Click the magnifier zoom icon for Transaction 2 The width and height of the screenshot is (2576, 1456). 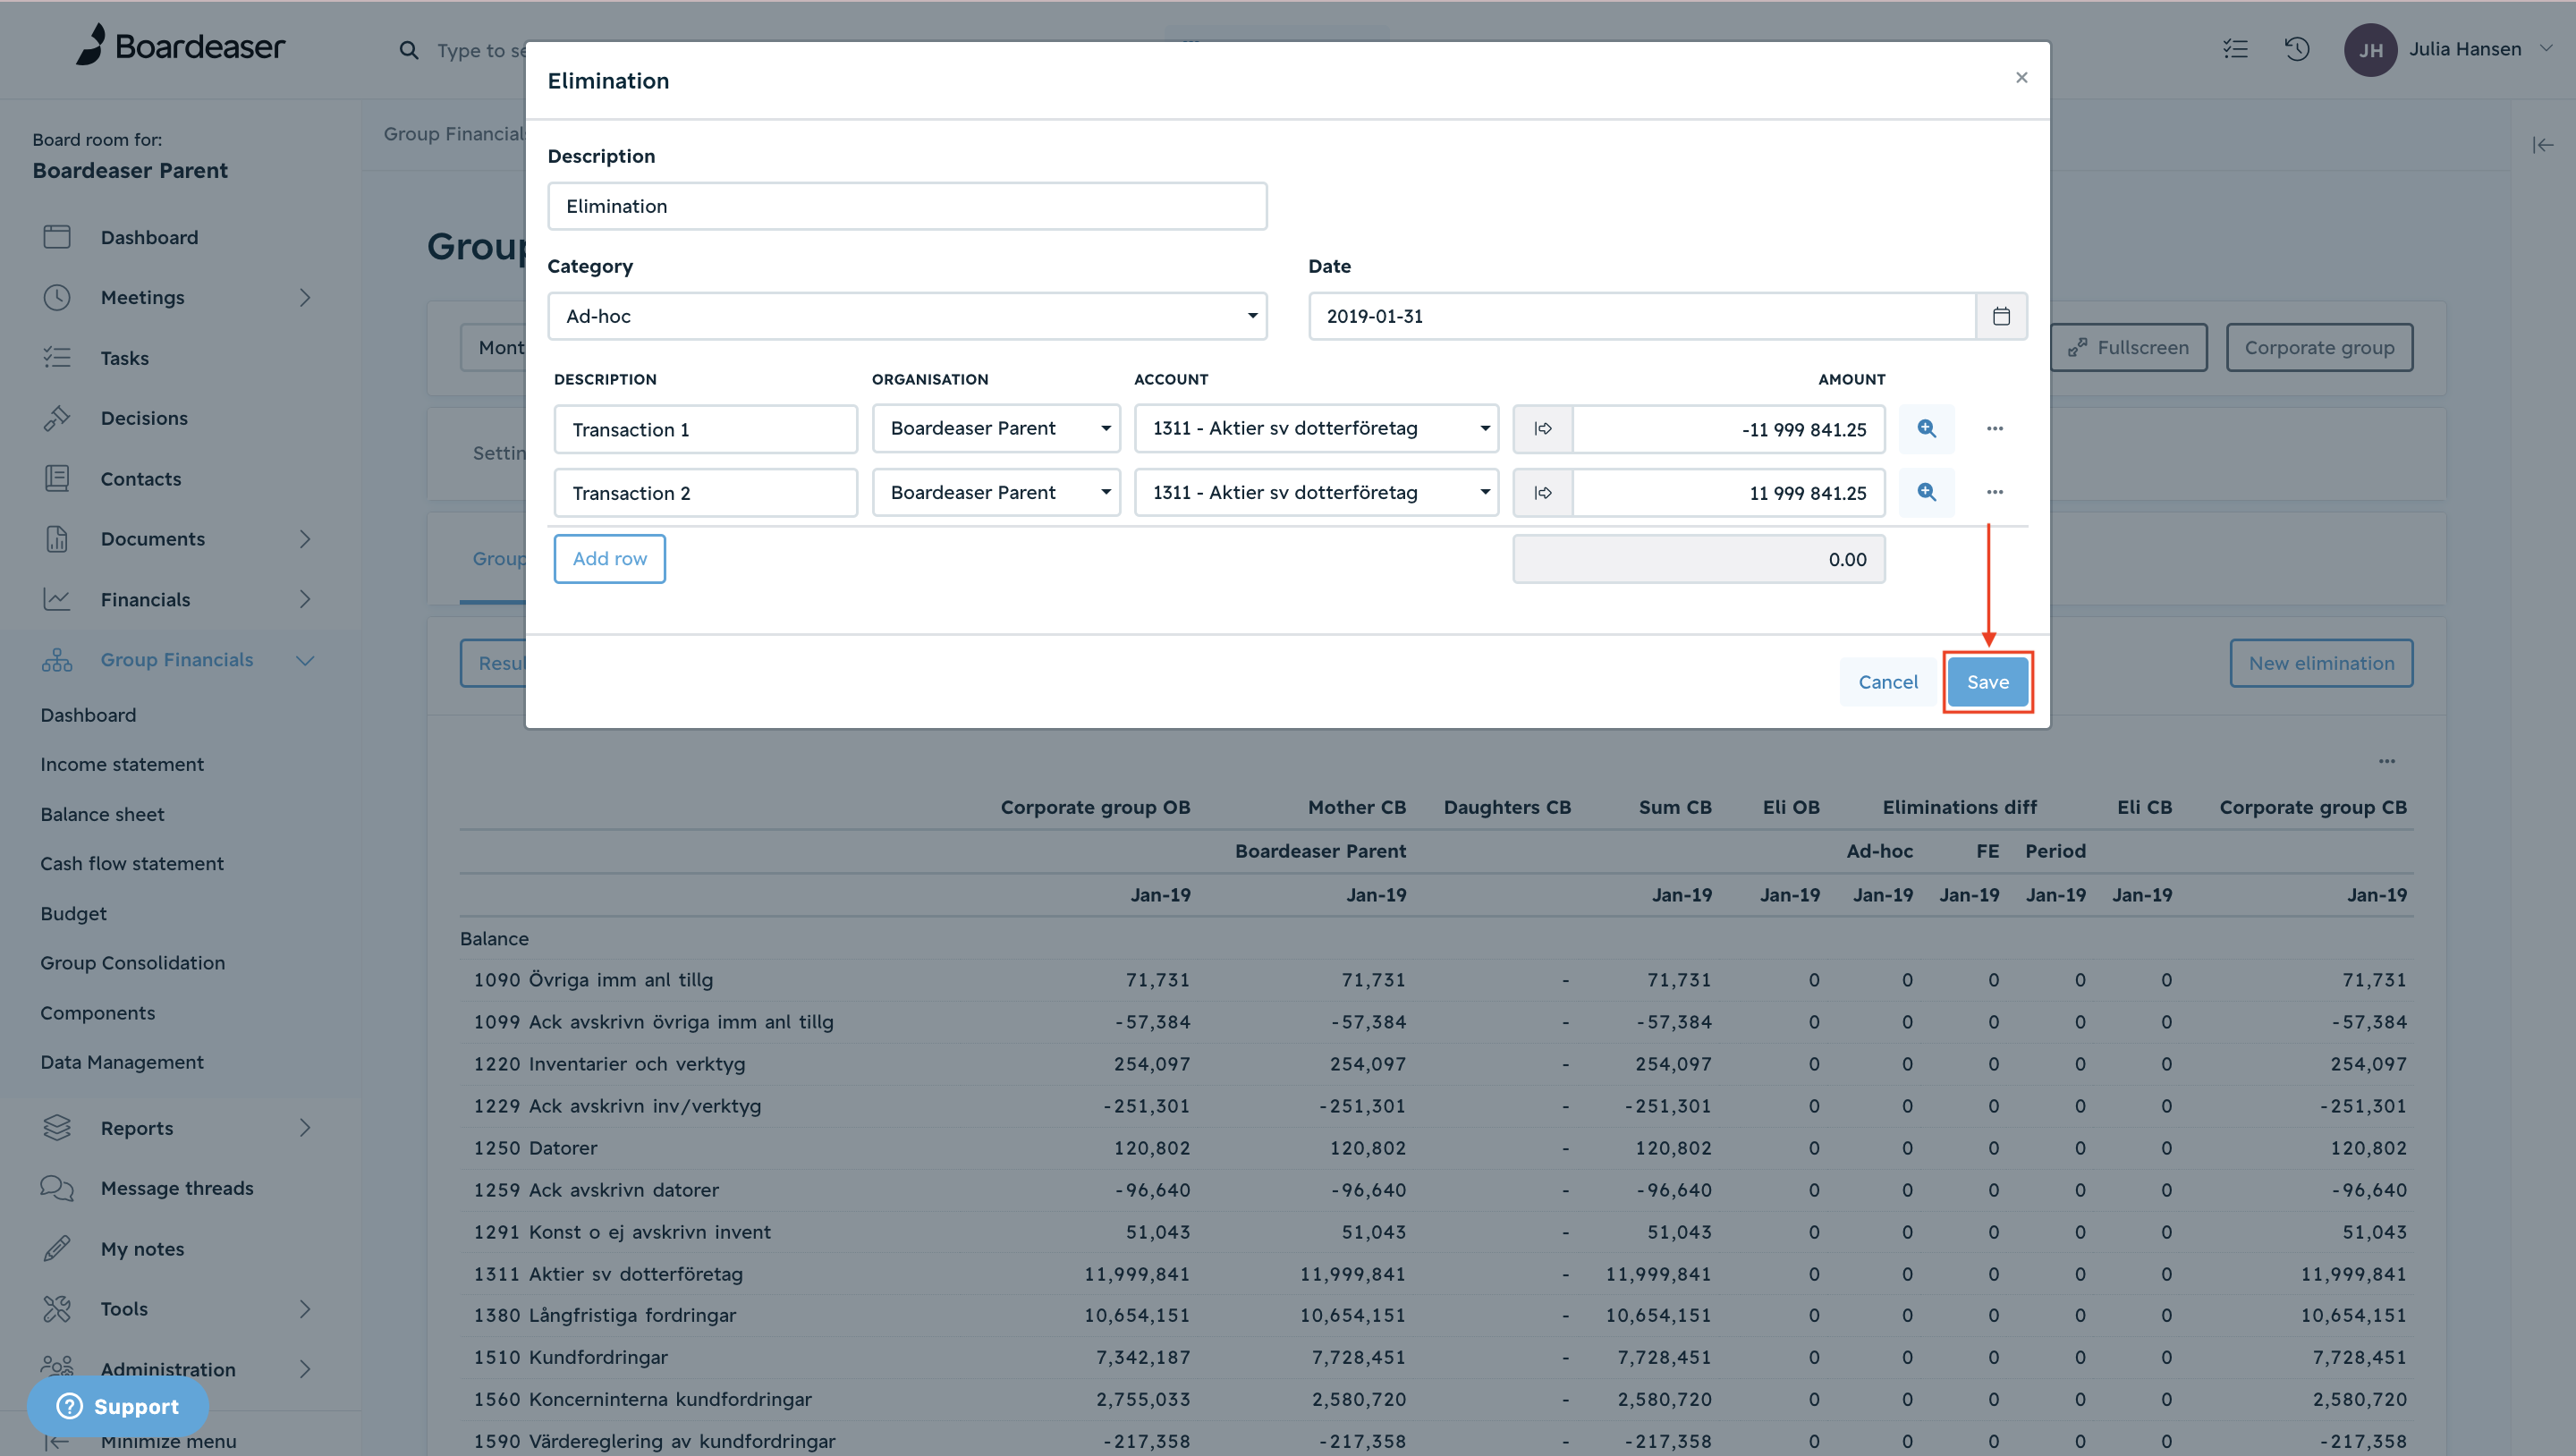point(1926,492)
